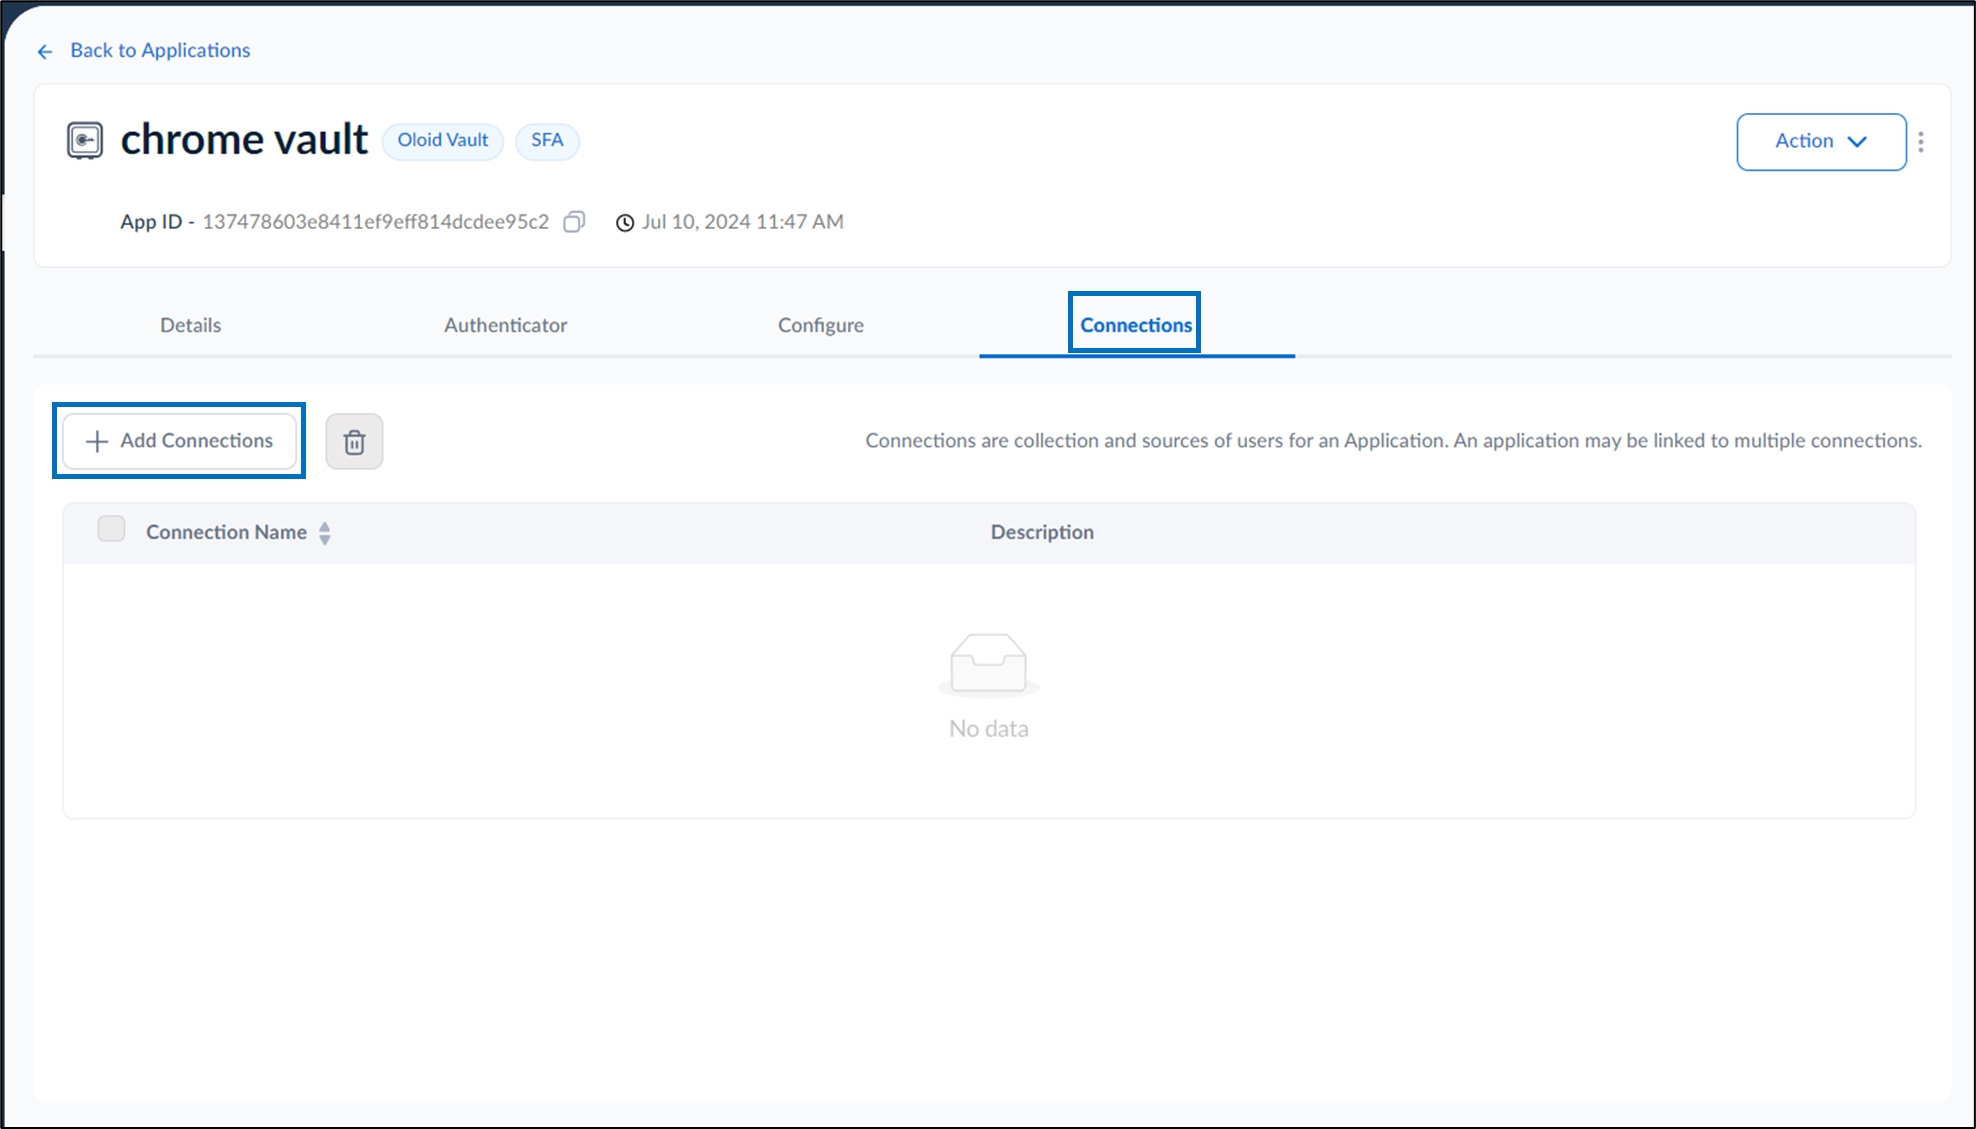
Task: Open the three-dot more options menu
Action: click(x=1921, y=142)
